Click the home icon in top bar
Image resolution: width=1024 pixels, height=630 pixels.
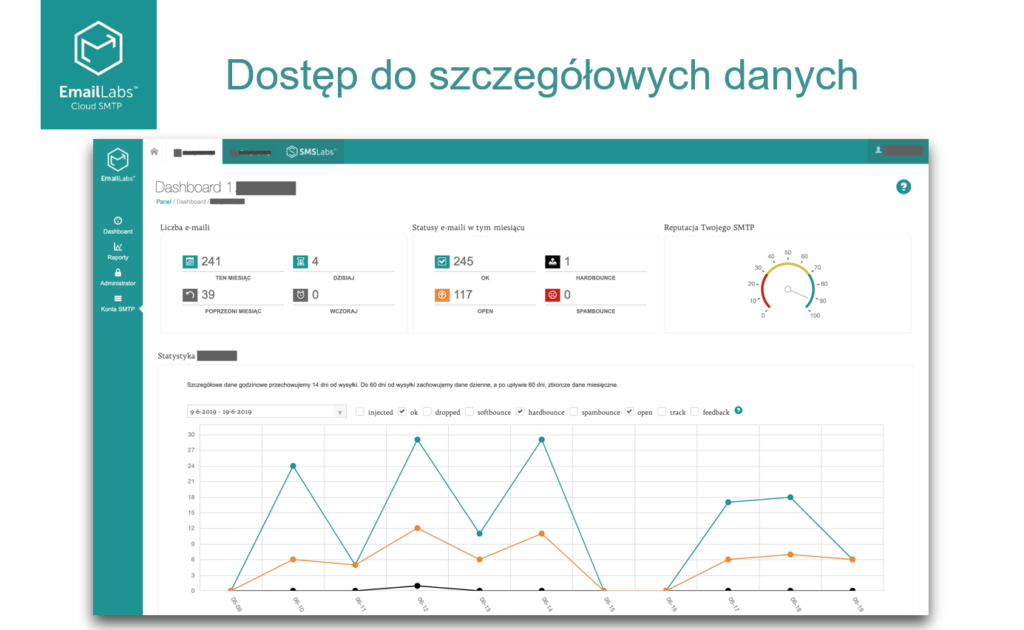click(154, 152)
